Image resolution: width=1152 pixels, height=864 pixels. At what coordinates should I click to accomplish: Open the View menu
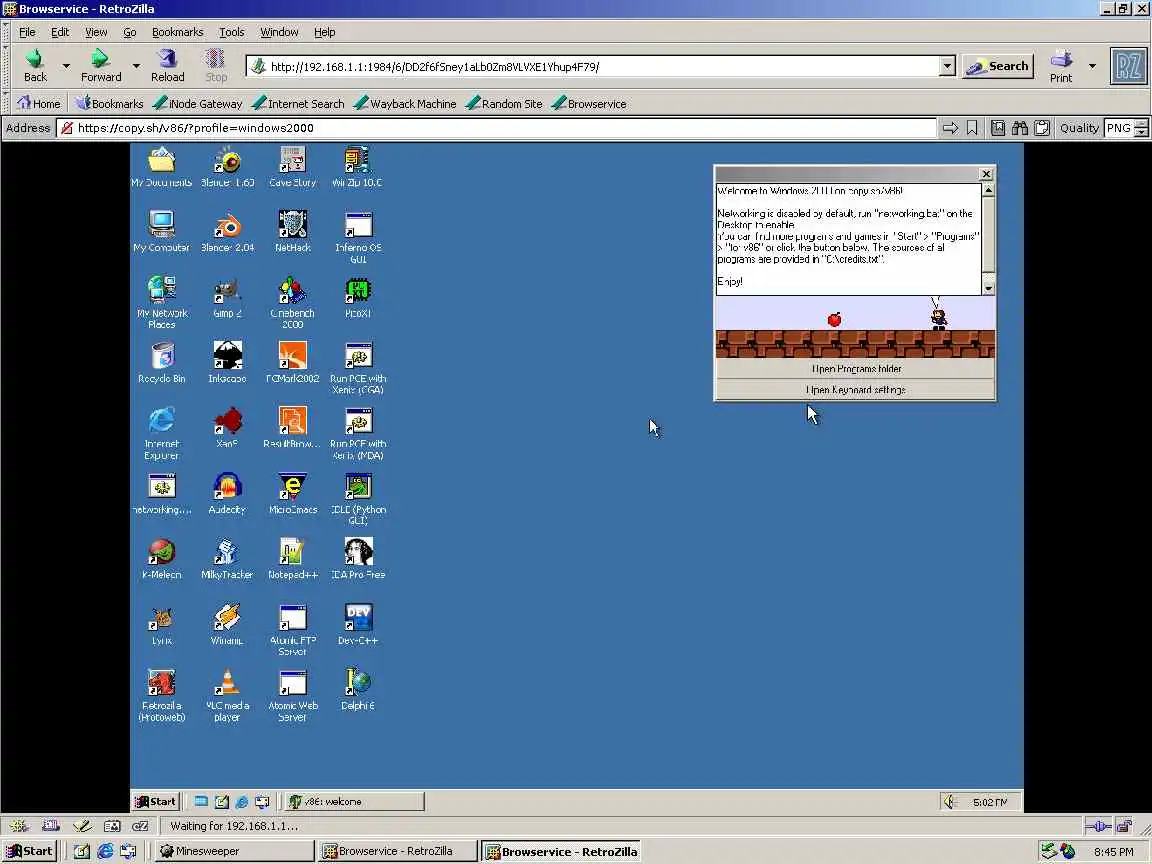[x=96, y=32]
